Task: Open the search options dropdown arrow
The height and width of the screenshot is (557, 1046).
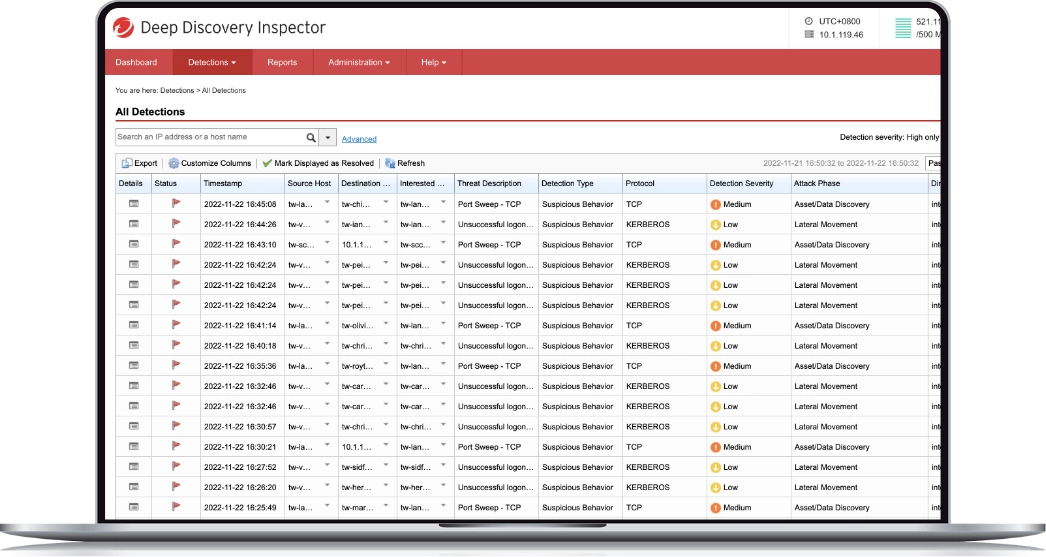Action: point(328,137)
